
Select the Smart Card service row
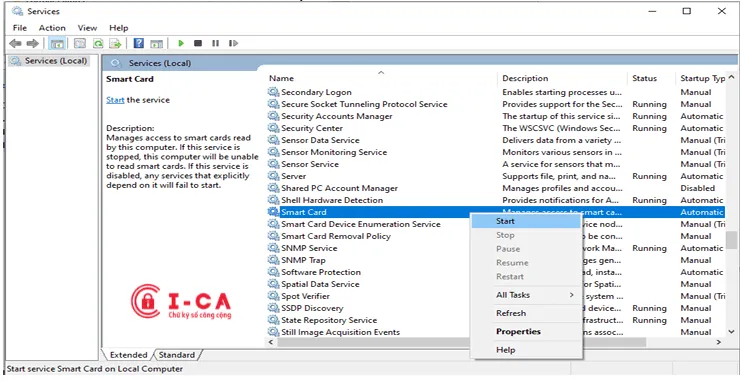click(496, 212)
